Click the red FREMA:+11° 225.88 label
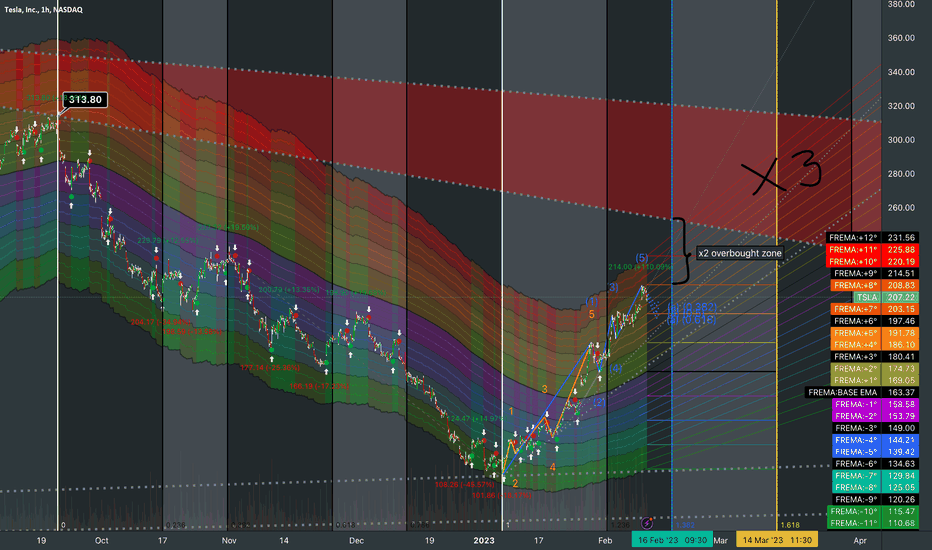932x550 pixels. click(872, 250)
